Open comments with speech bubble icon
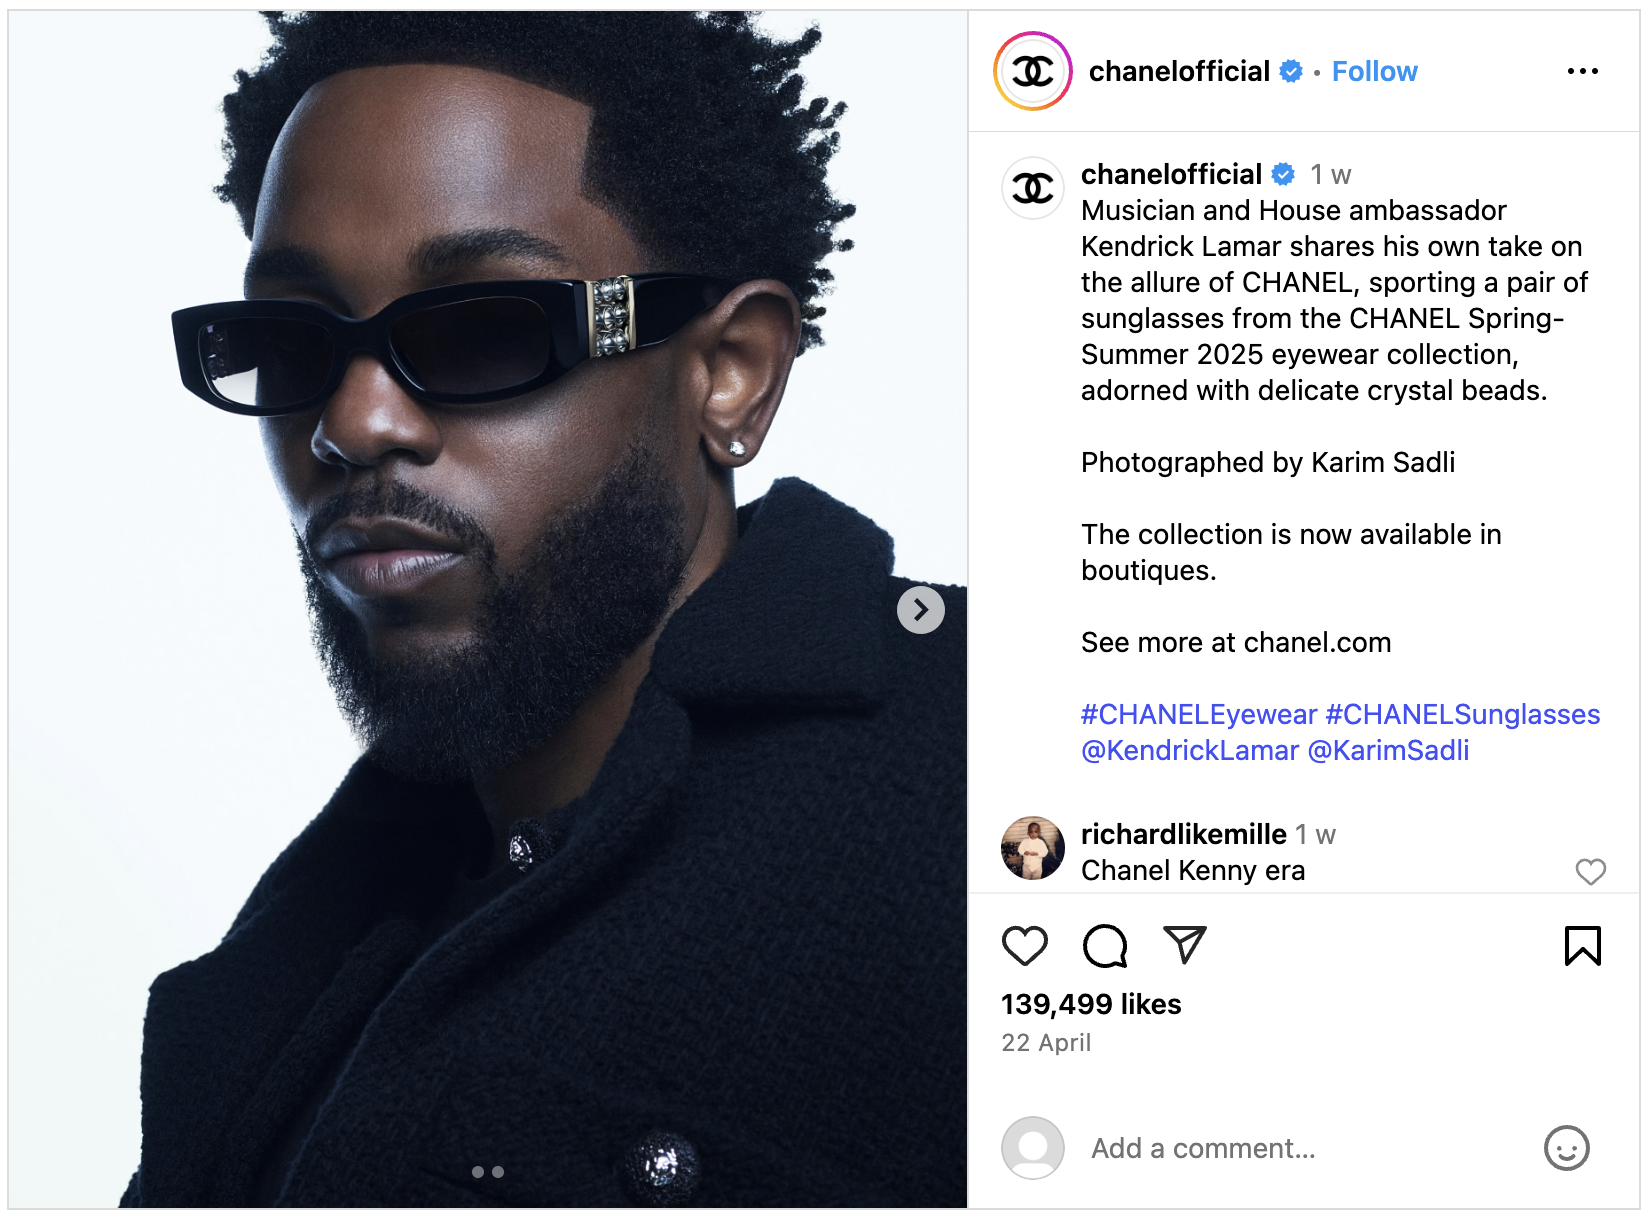The width and height of the screenshot is (1650, 1220). 1105,946
